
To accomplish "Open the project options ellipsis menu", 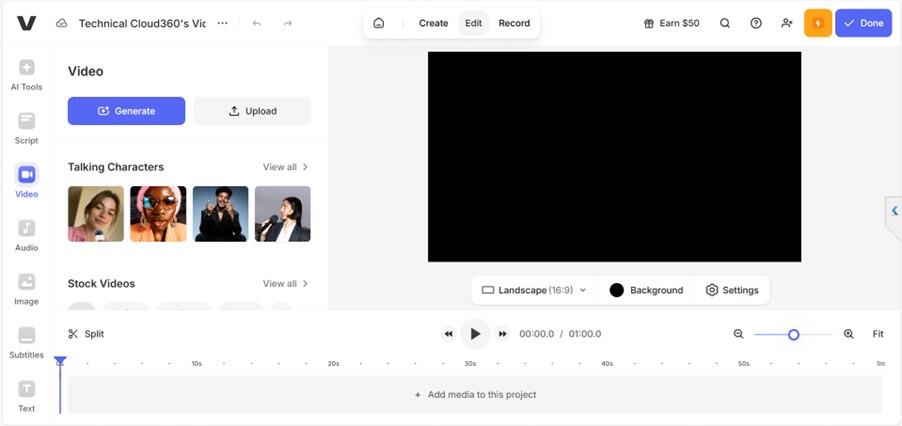I will [x=223, y=23].
